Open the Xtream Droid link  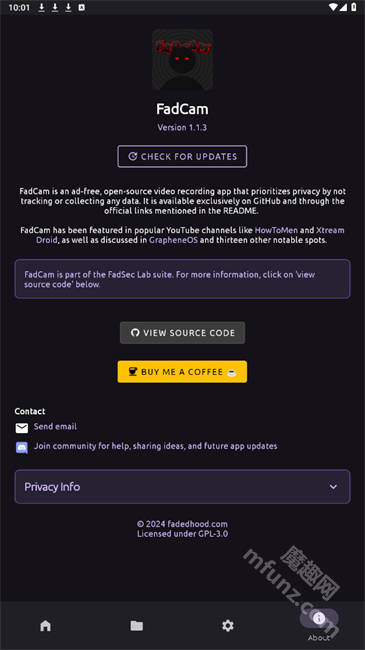pos(190,235)
